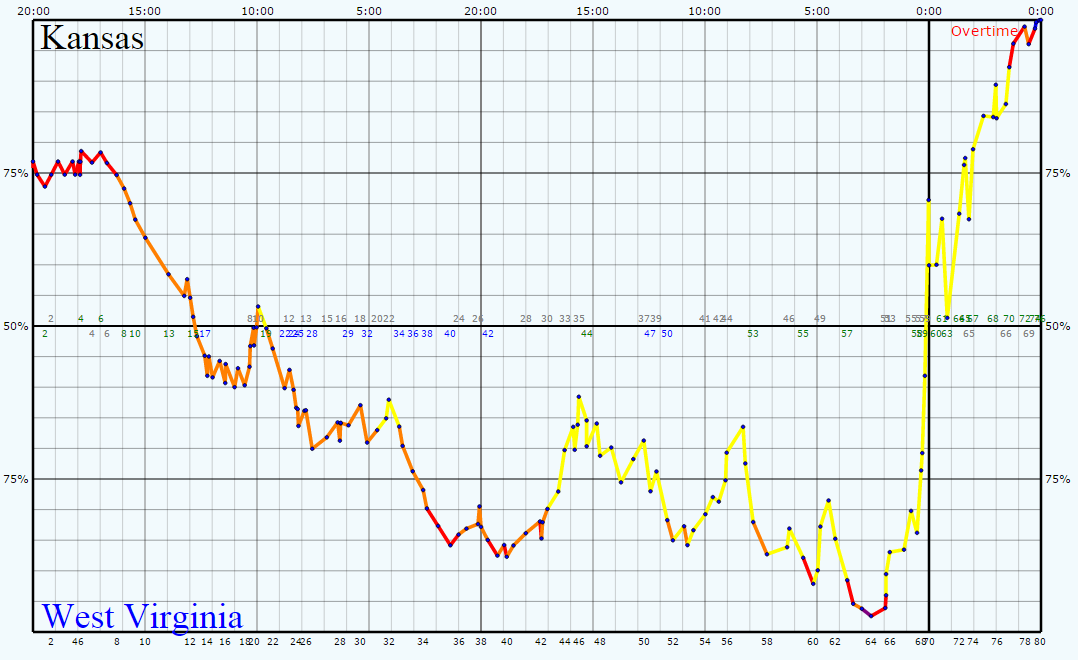The image size is (1078, 660).
Task: Select blue play marker 50
Action: tap(666, 334)
